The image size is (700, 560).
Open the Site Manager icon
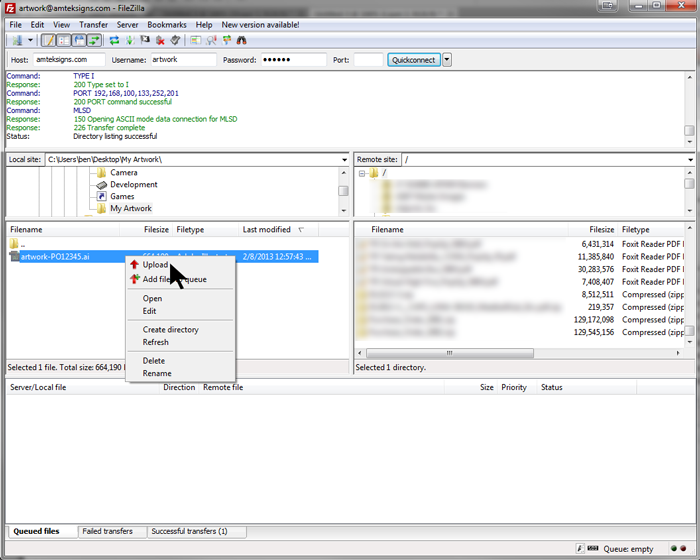pyautogui.click(x=17, y=41)
